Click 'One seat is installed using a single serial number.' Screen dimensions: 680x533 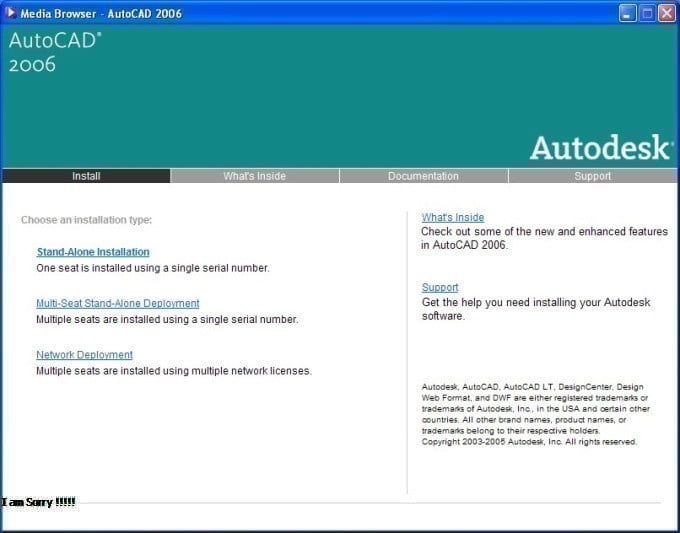pyautogui.click(x=153, y=268)
